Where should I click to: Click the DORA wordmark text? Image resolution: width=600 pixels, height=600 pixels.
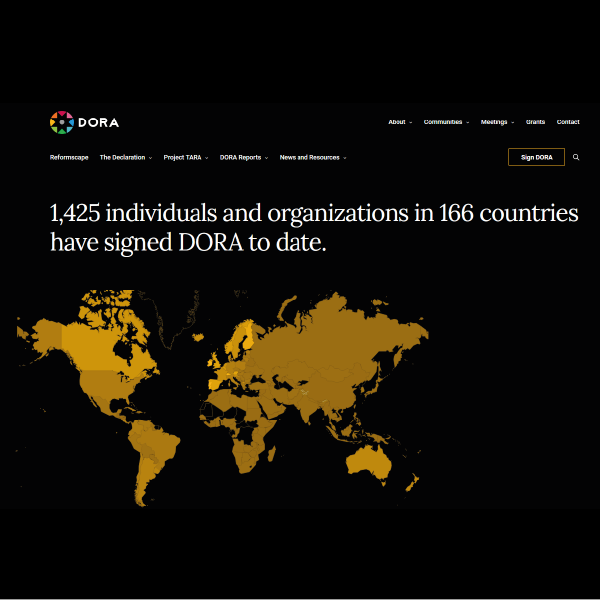point(98,123)
